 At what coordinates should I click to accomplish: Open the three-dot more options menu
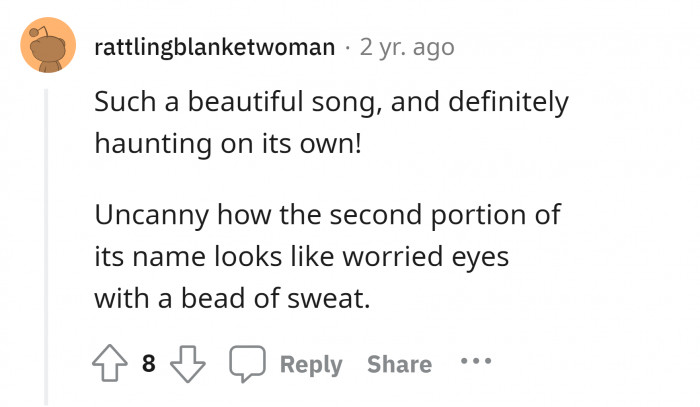point(476,363)
